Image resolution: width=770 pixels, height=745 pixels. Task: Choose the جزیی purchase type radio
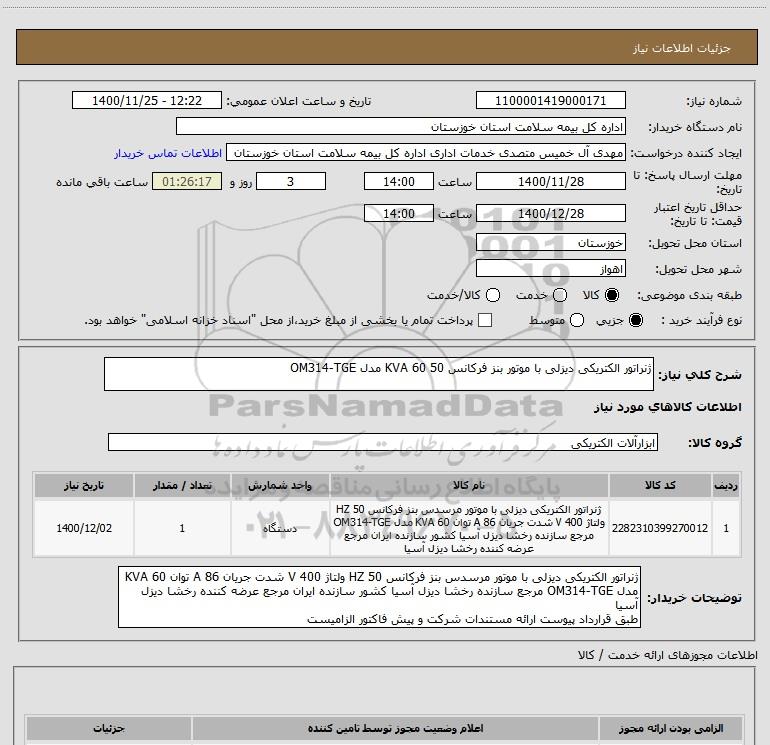635,320
